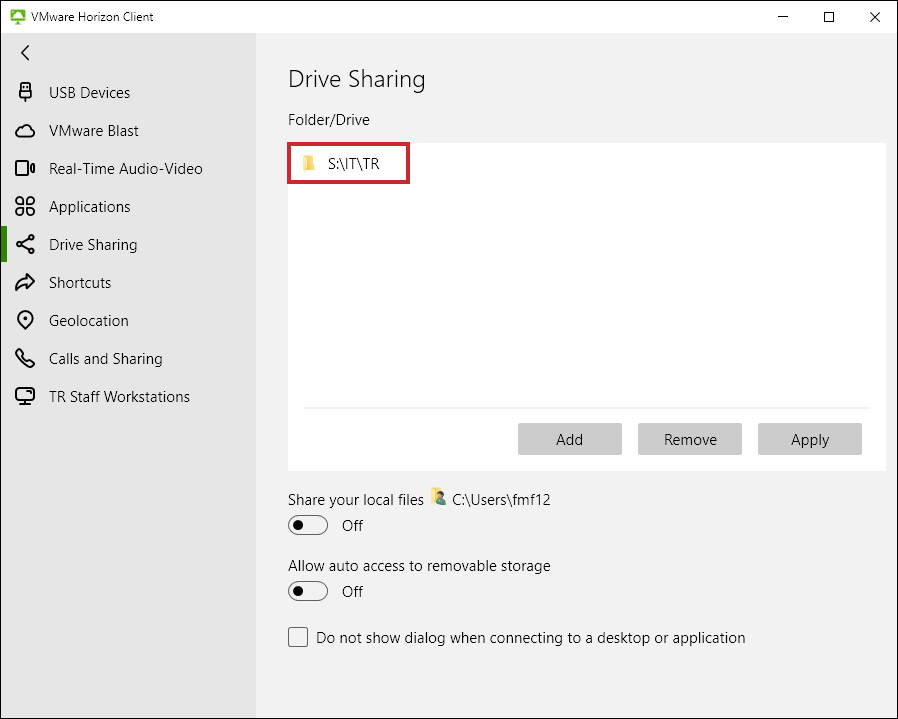Open VMware Blast settings

click(94, 131)
